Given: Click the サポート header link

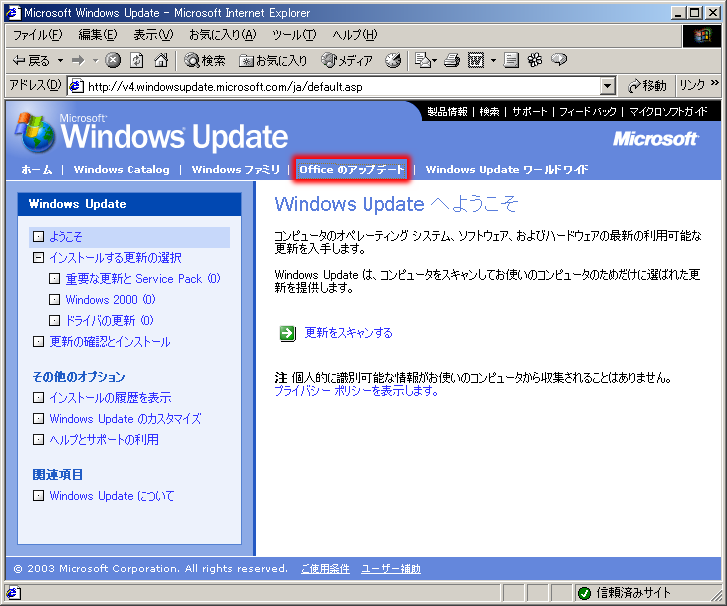Looking at the screenshot, I should tap(529, 112).
